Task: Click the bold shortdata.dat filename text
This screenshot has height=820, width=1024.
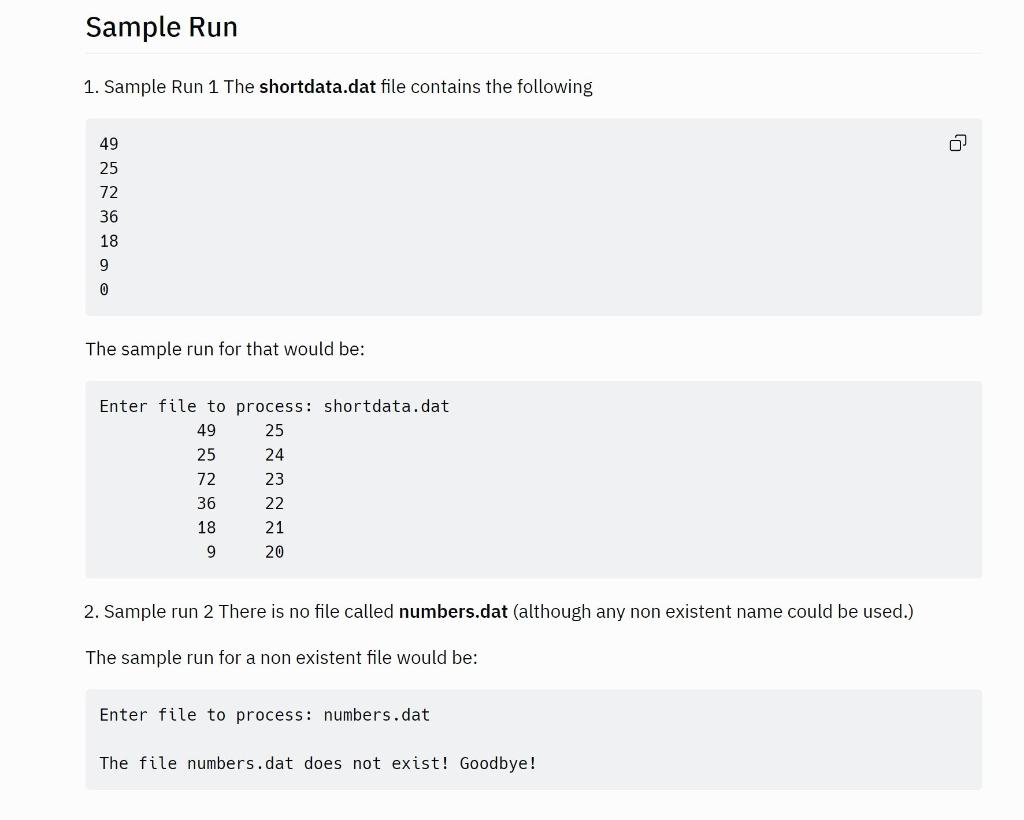Action: tap(317, 87)
